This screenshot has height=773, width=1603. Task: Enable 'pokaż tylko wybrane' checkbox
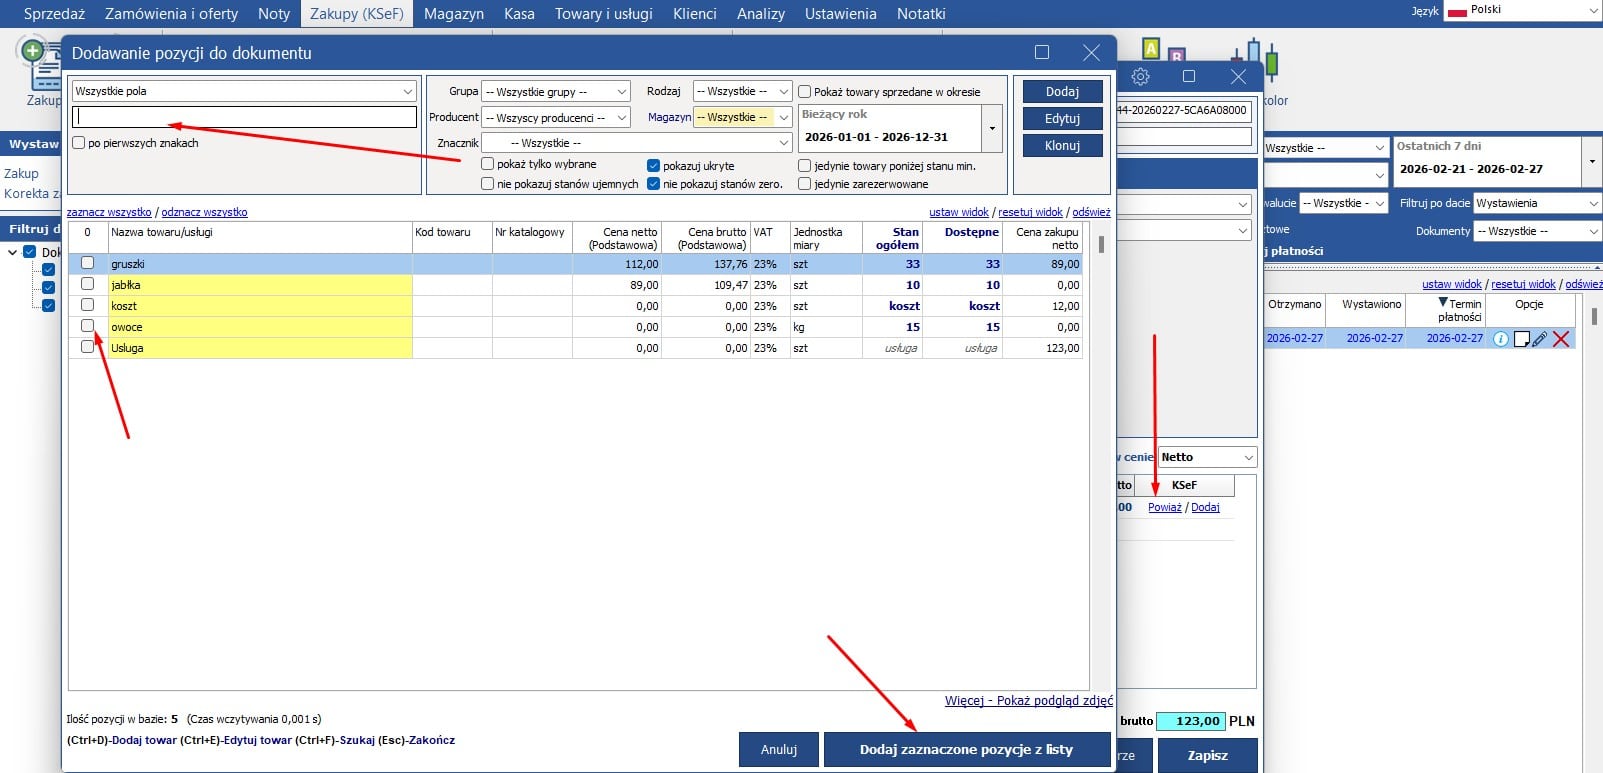click(x=488, y=164)
